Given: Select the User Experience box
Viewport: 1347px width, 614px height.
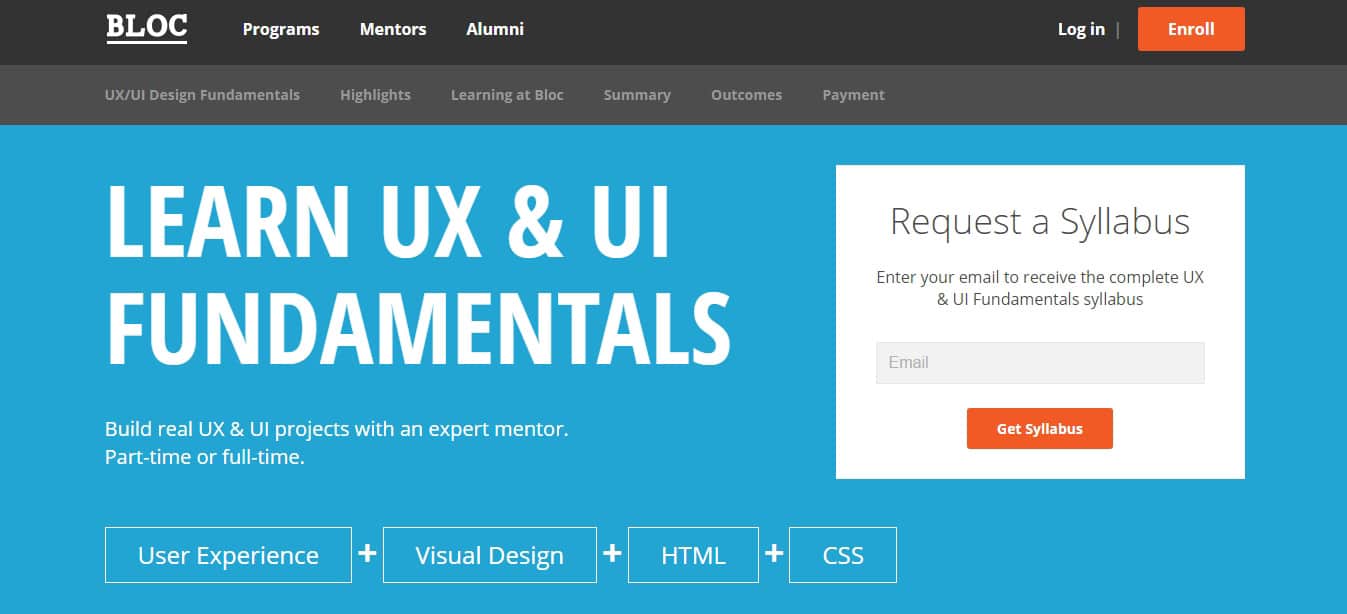Looking at the screenshot, I should click(x=228, y=555).
